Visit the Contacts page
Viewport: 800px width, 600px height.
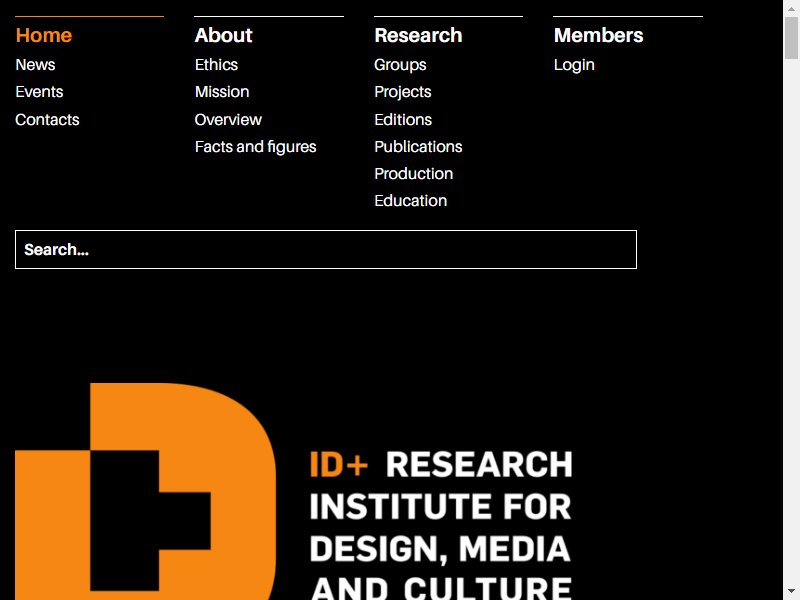47,119
